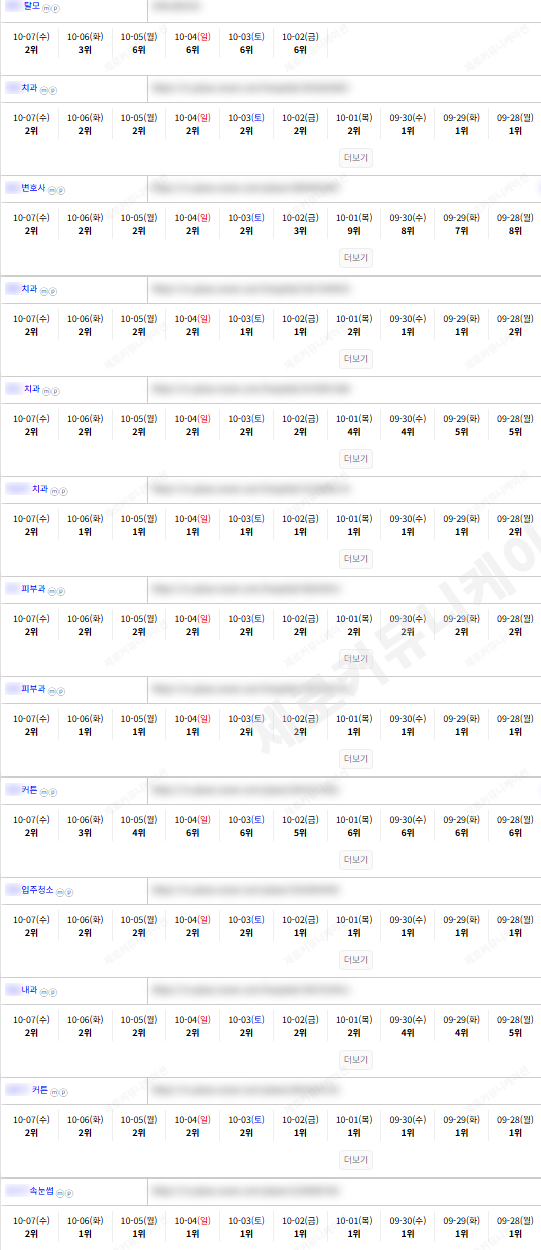Expand 더보기 below 피부과 row with all 2위
This screenshot has height=1250, width=541.
coord(356,659)
